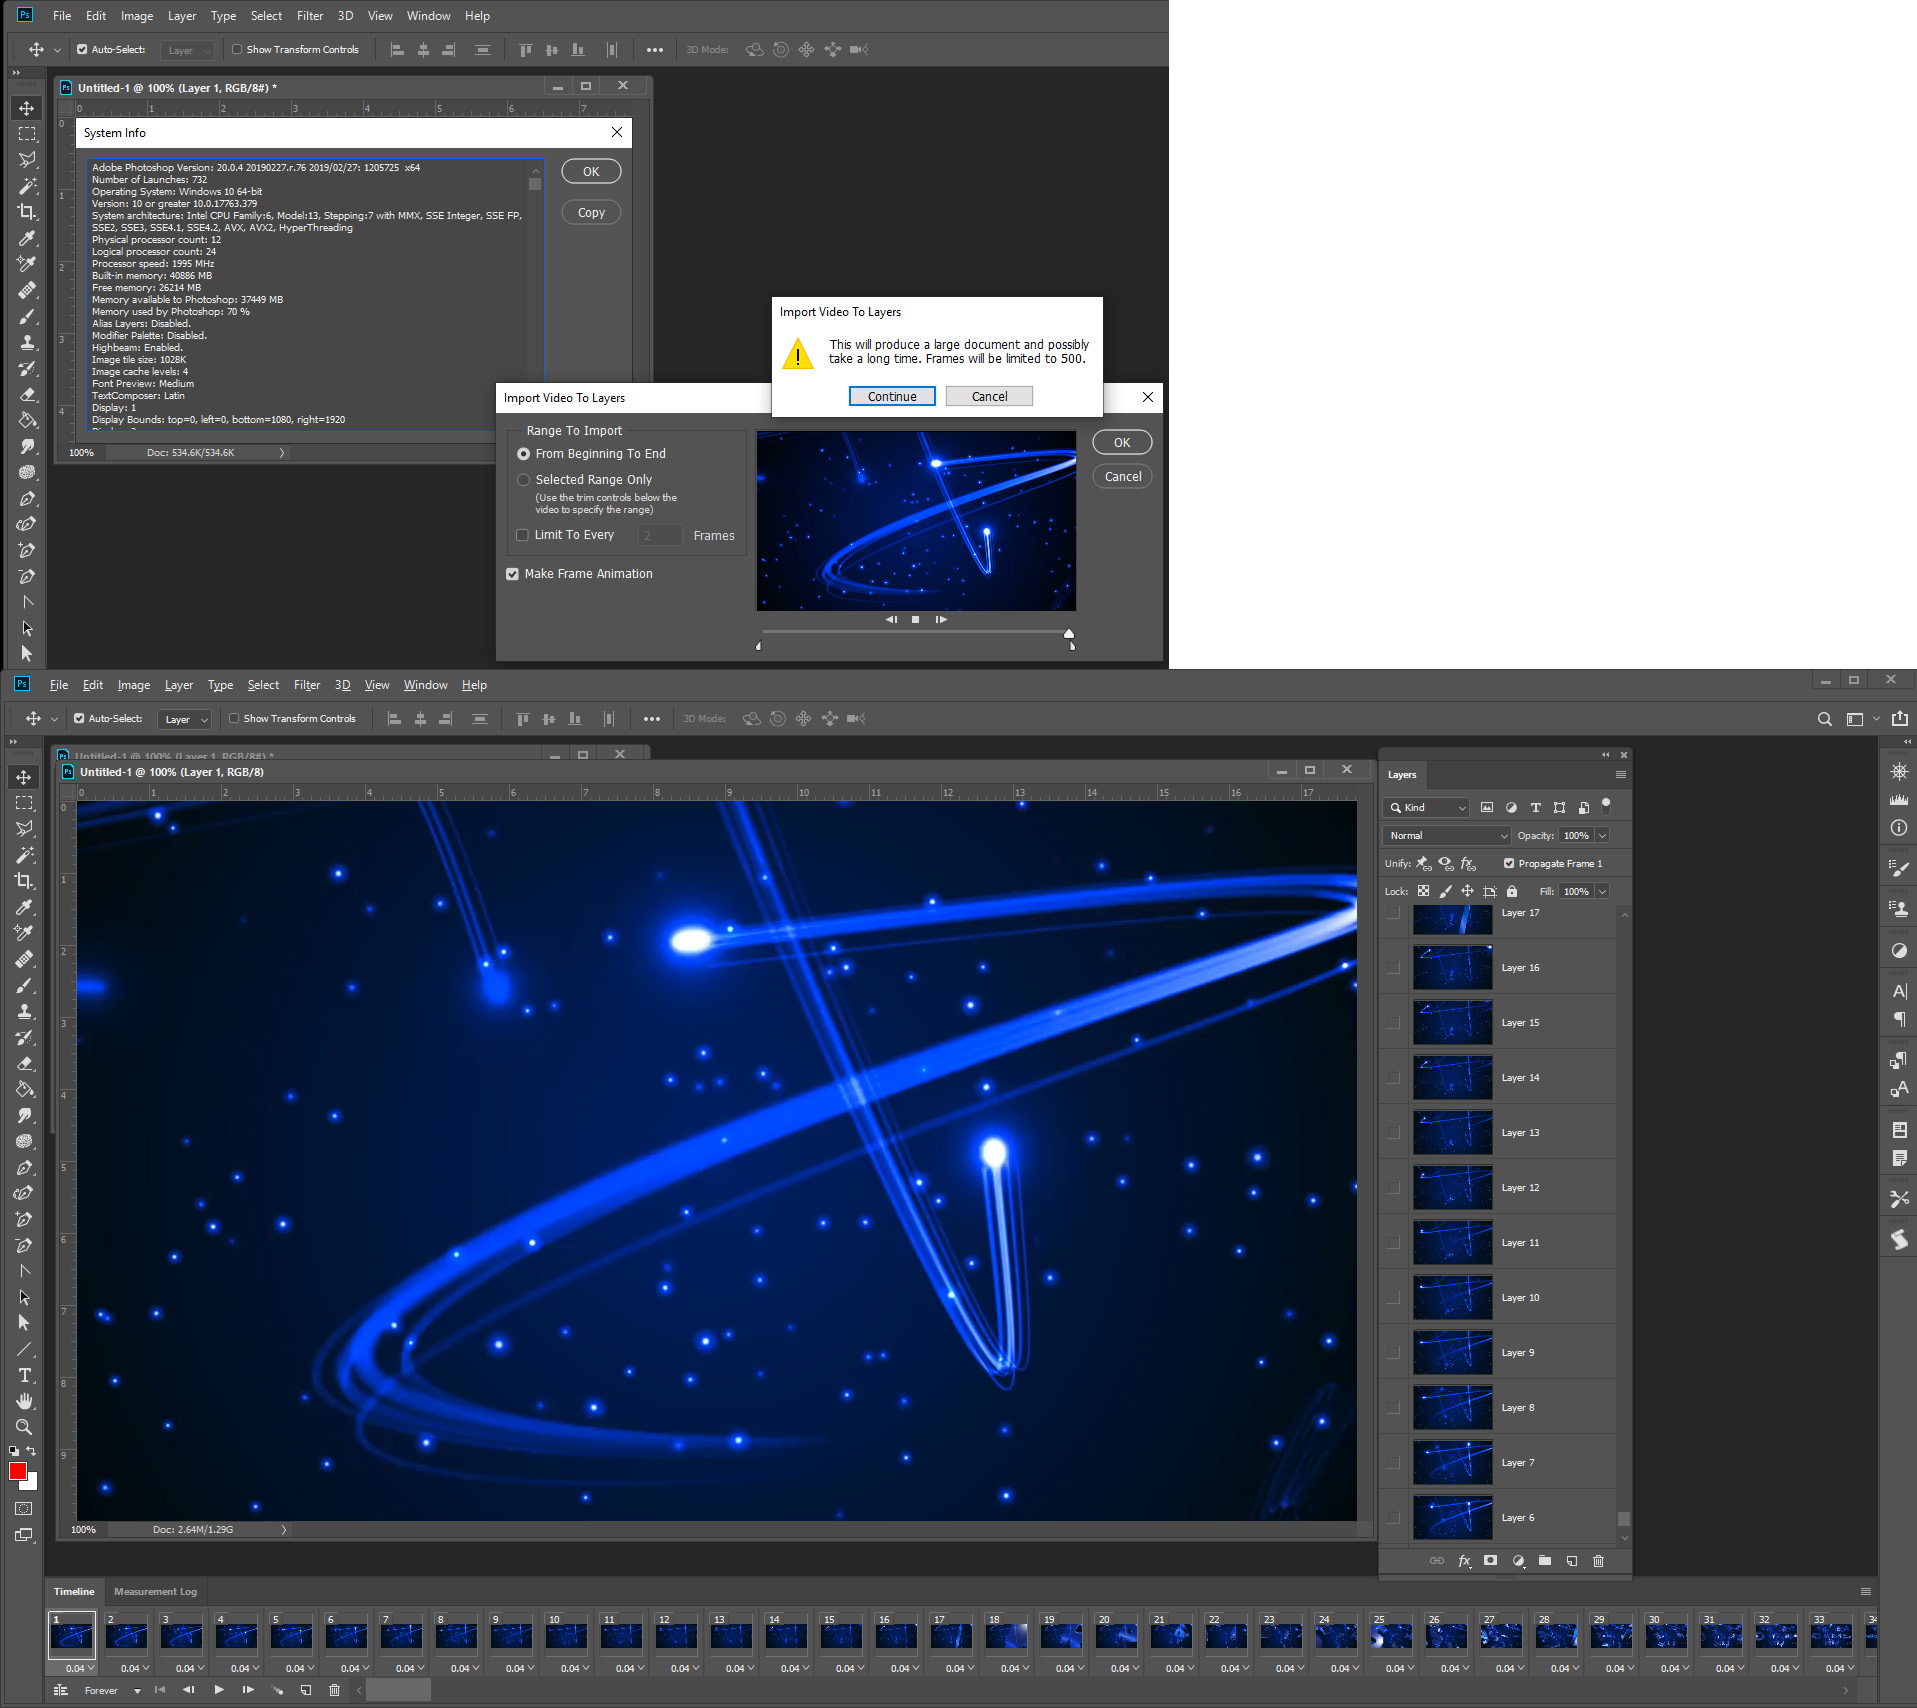Click the foreground color swatch
1917x1708 pixels.
coord(17,1471)
